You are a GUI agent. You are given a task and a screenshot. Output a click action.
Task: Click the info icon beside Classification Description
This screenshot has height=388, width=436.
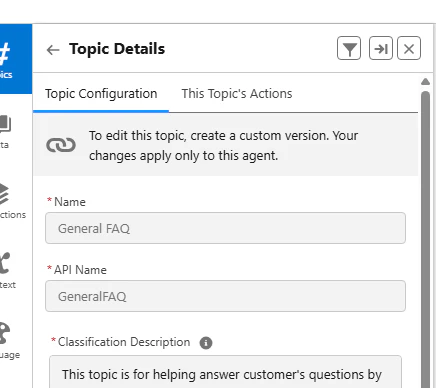206,343
